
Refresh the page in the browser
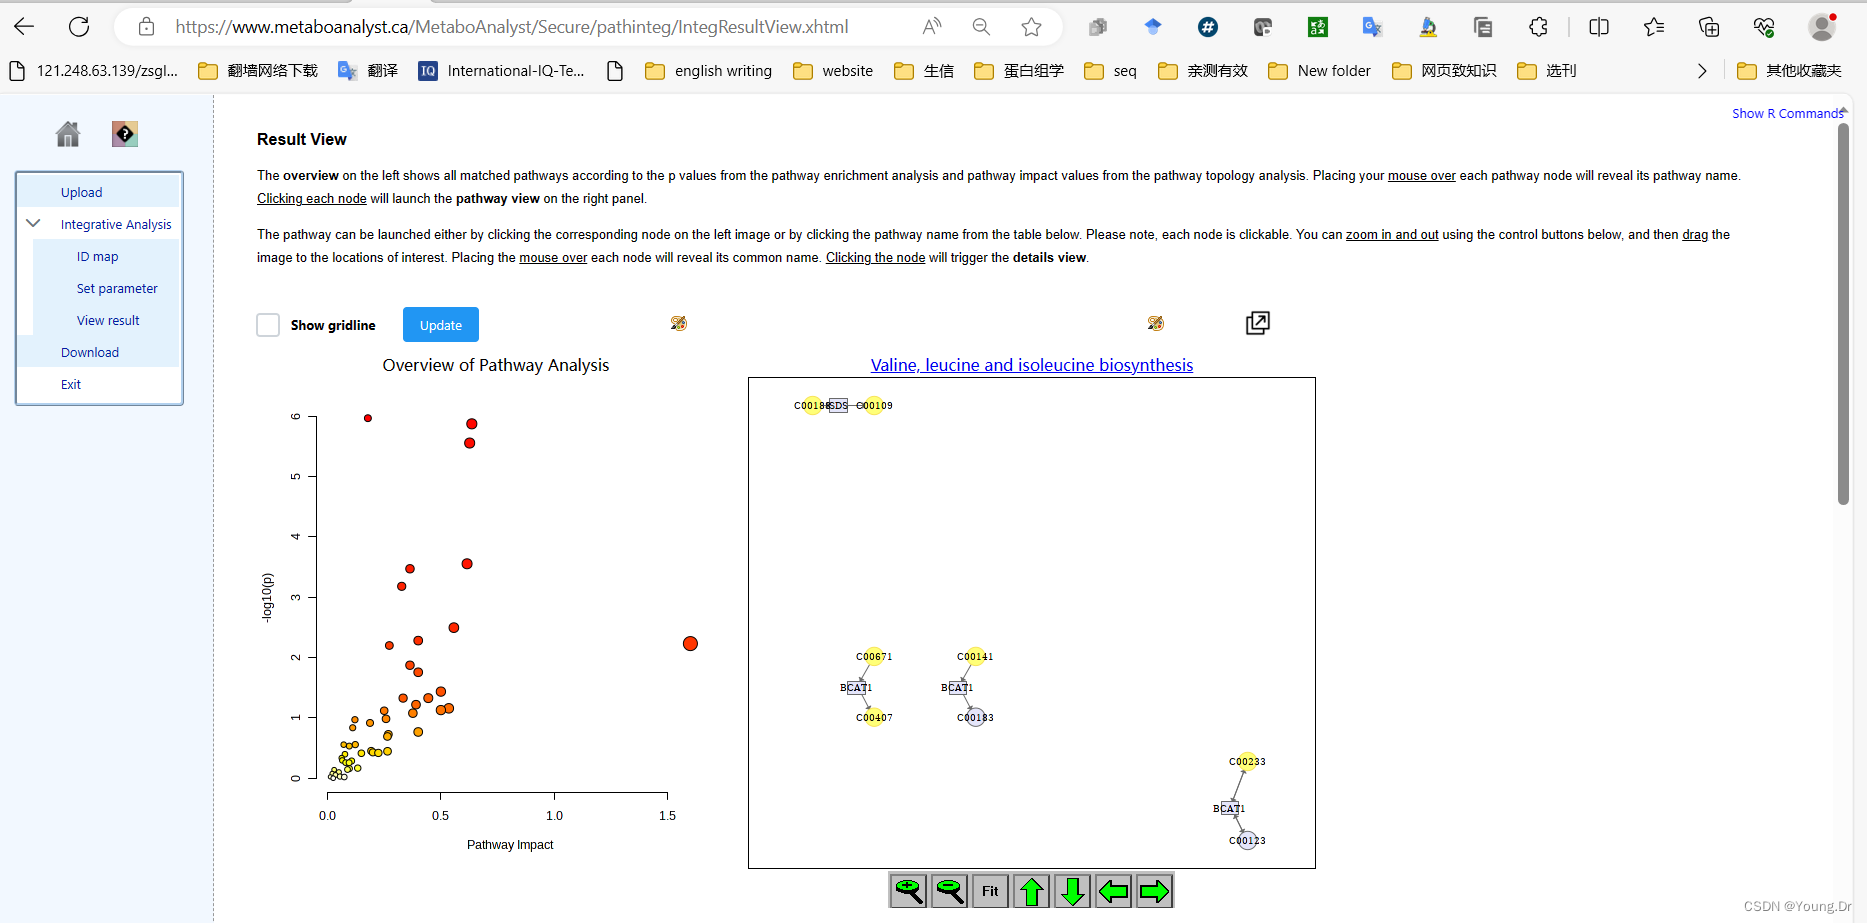79,26
